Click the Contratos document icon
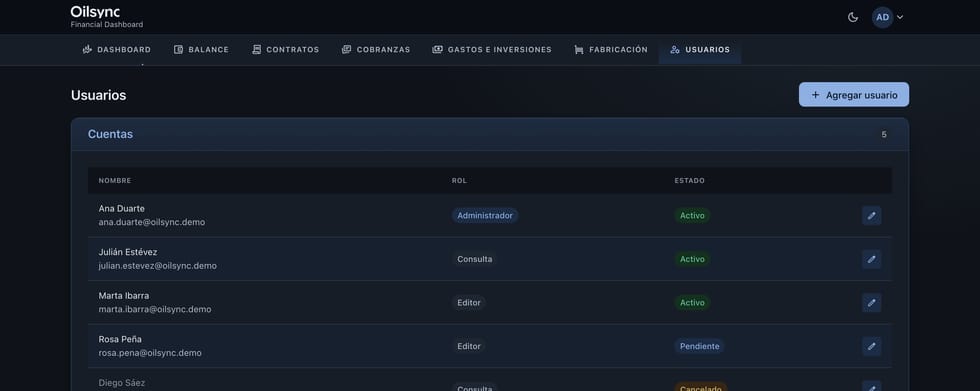The width and height of the screenshot is (980, 391). [256, 50]
